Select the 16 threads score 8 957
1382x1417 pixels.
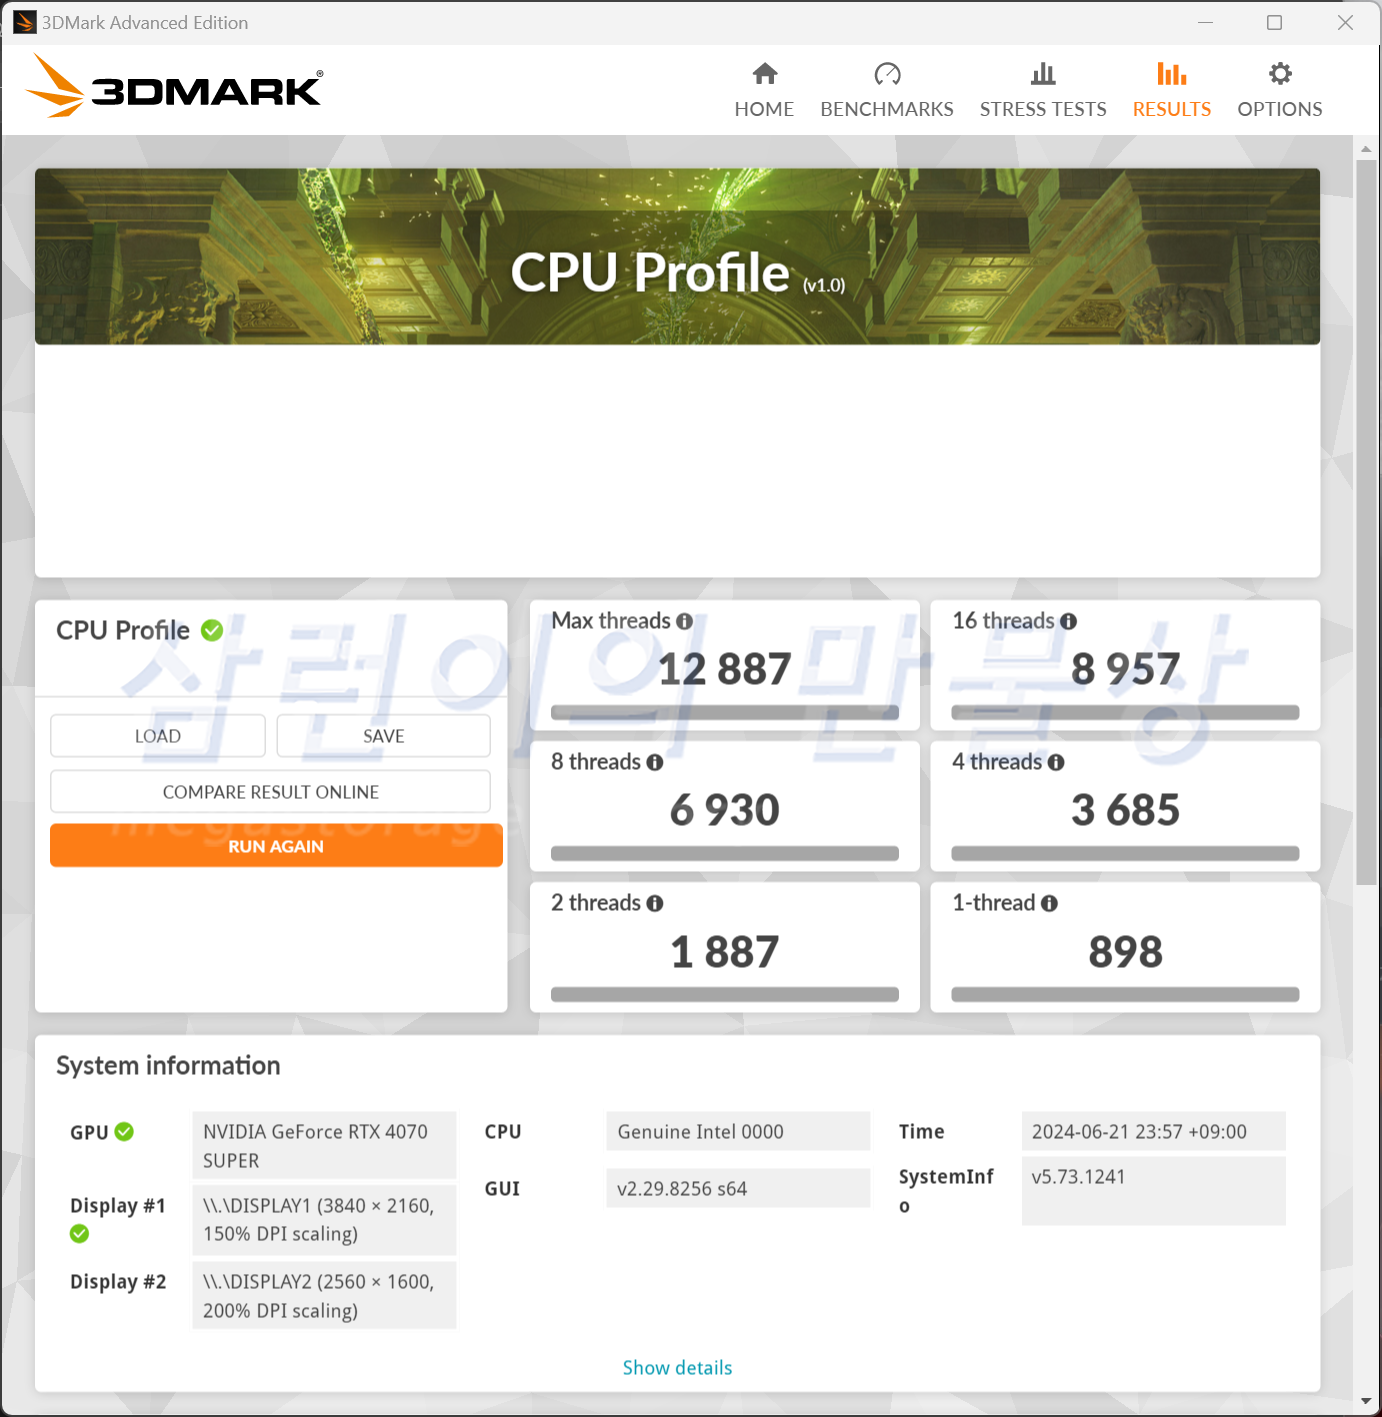tap(1125, 669)
